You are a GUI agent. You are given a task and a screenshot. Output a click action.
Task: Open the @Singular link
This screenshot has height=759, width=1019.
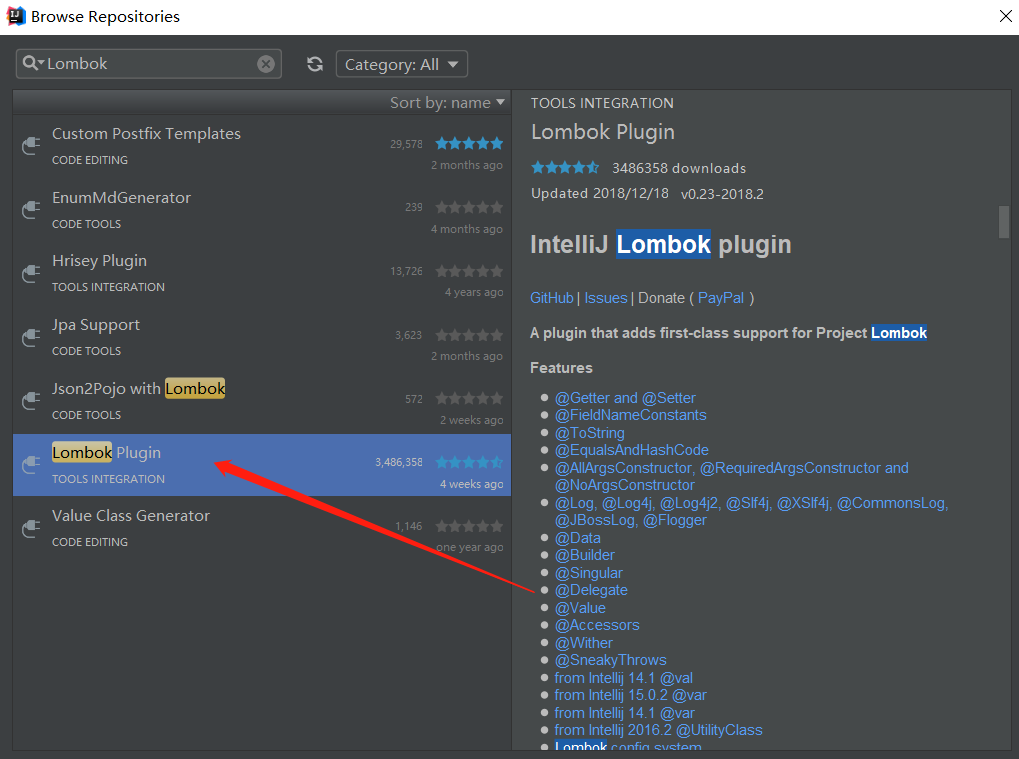pos(589,573)
